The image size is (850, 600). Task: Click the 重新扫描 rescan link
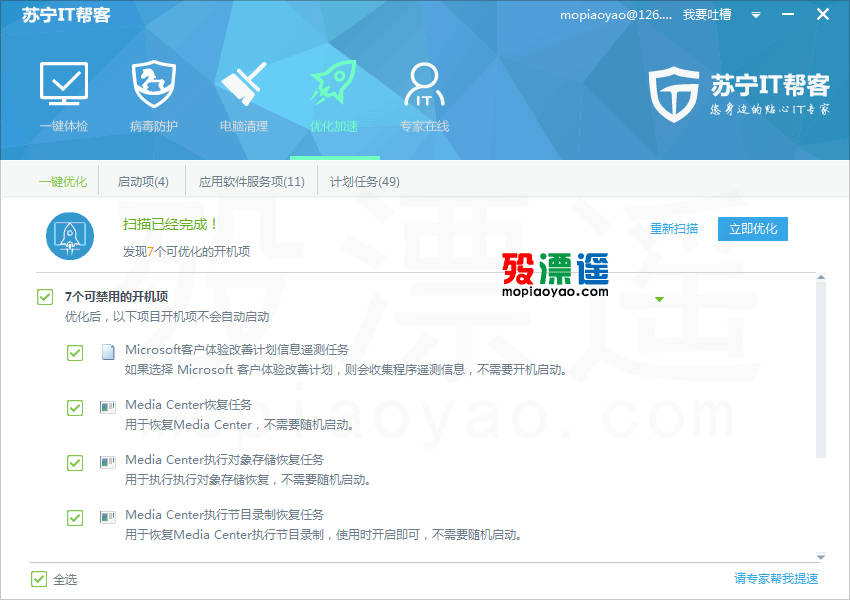[x=674, y=229]
